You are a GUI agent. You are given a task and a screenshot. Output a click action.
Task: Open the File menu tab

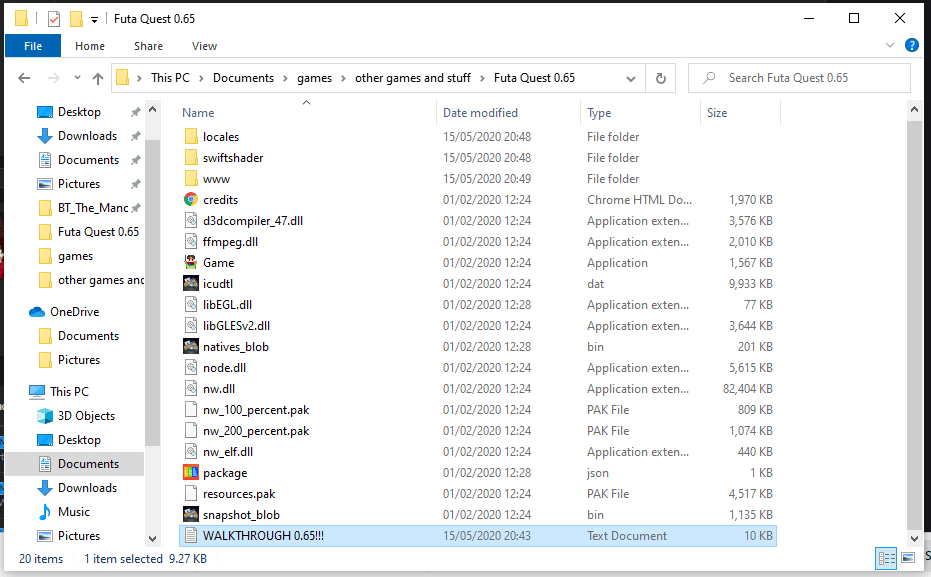[33, 46]
